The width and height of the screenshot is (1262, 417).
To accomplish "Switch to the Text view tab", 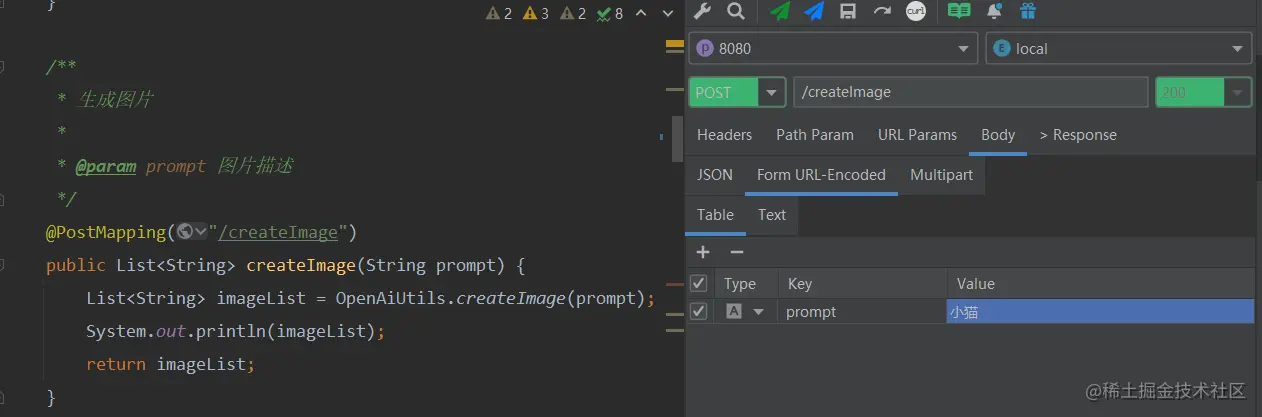I will click(x=772, y=215).
